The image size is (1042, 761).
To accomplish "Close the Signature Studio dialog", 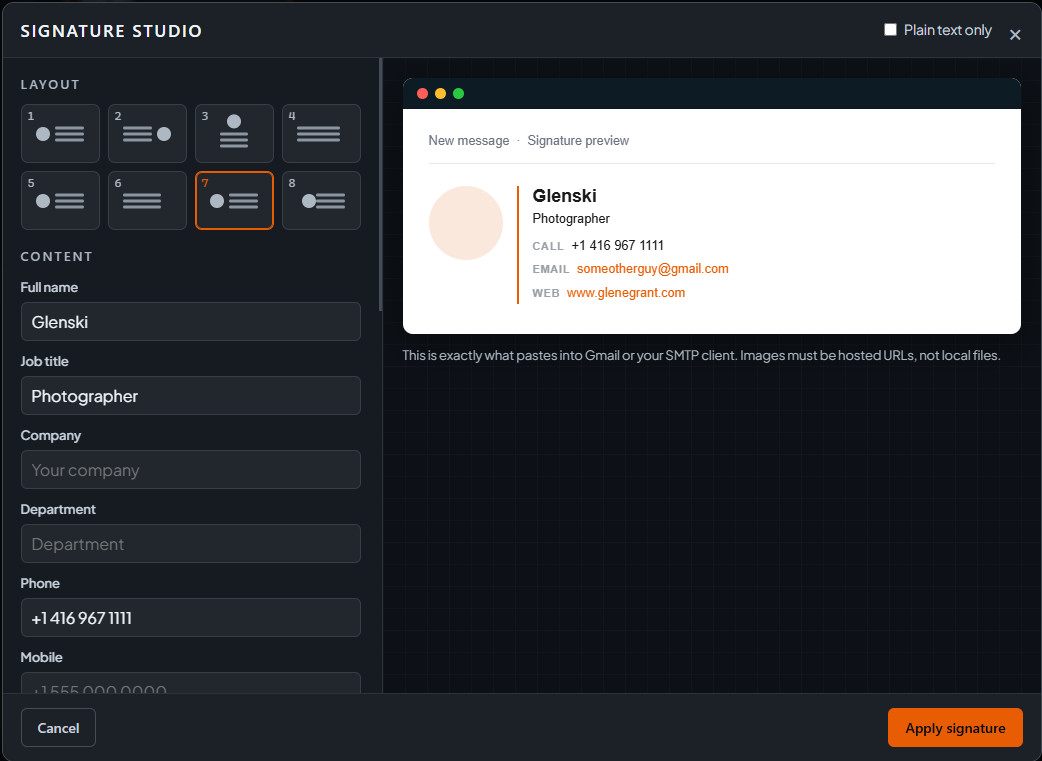I will (x=1015, y=35).
